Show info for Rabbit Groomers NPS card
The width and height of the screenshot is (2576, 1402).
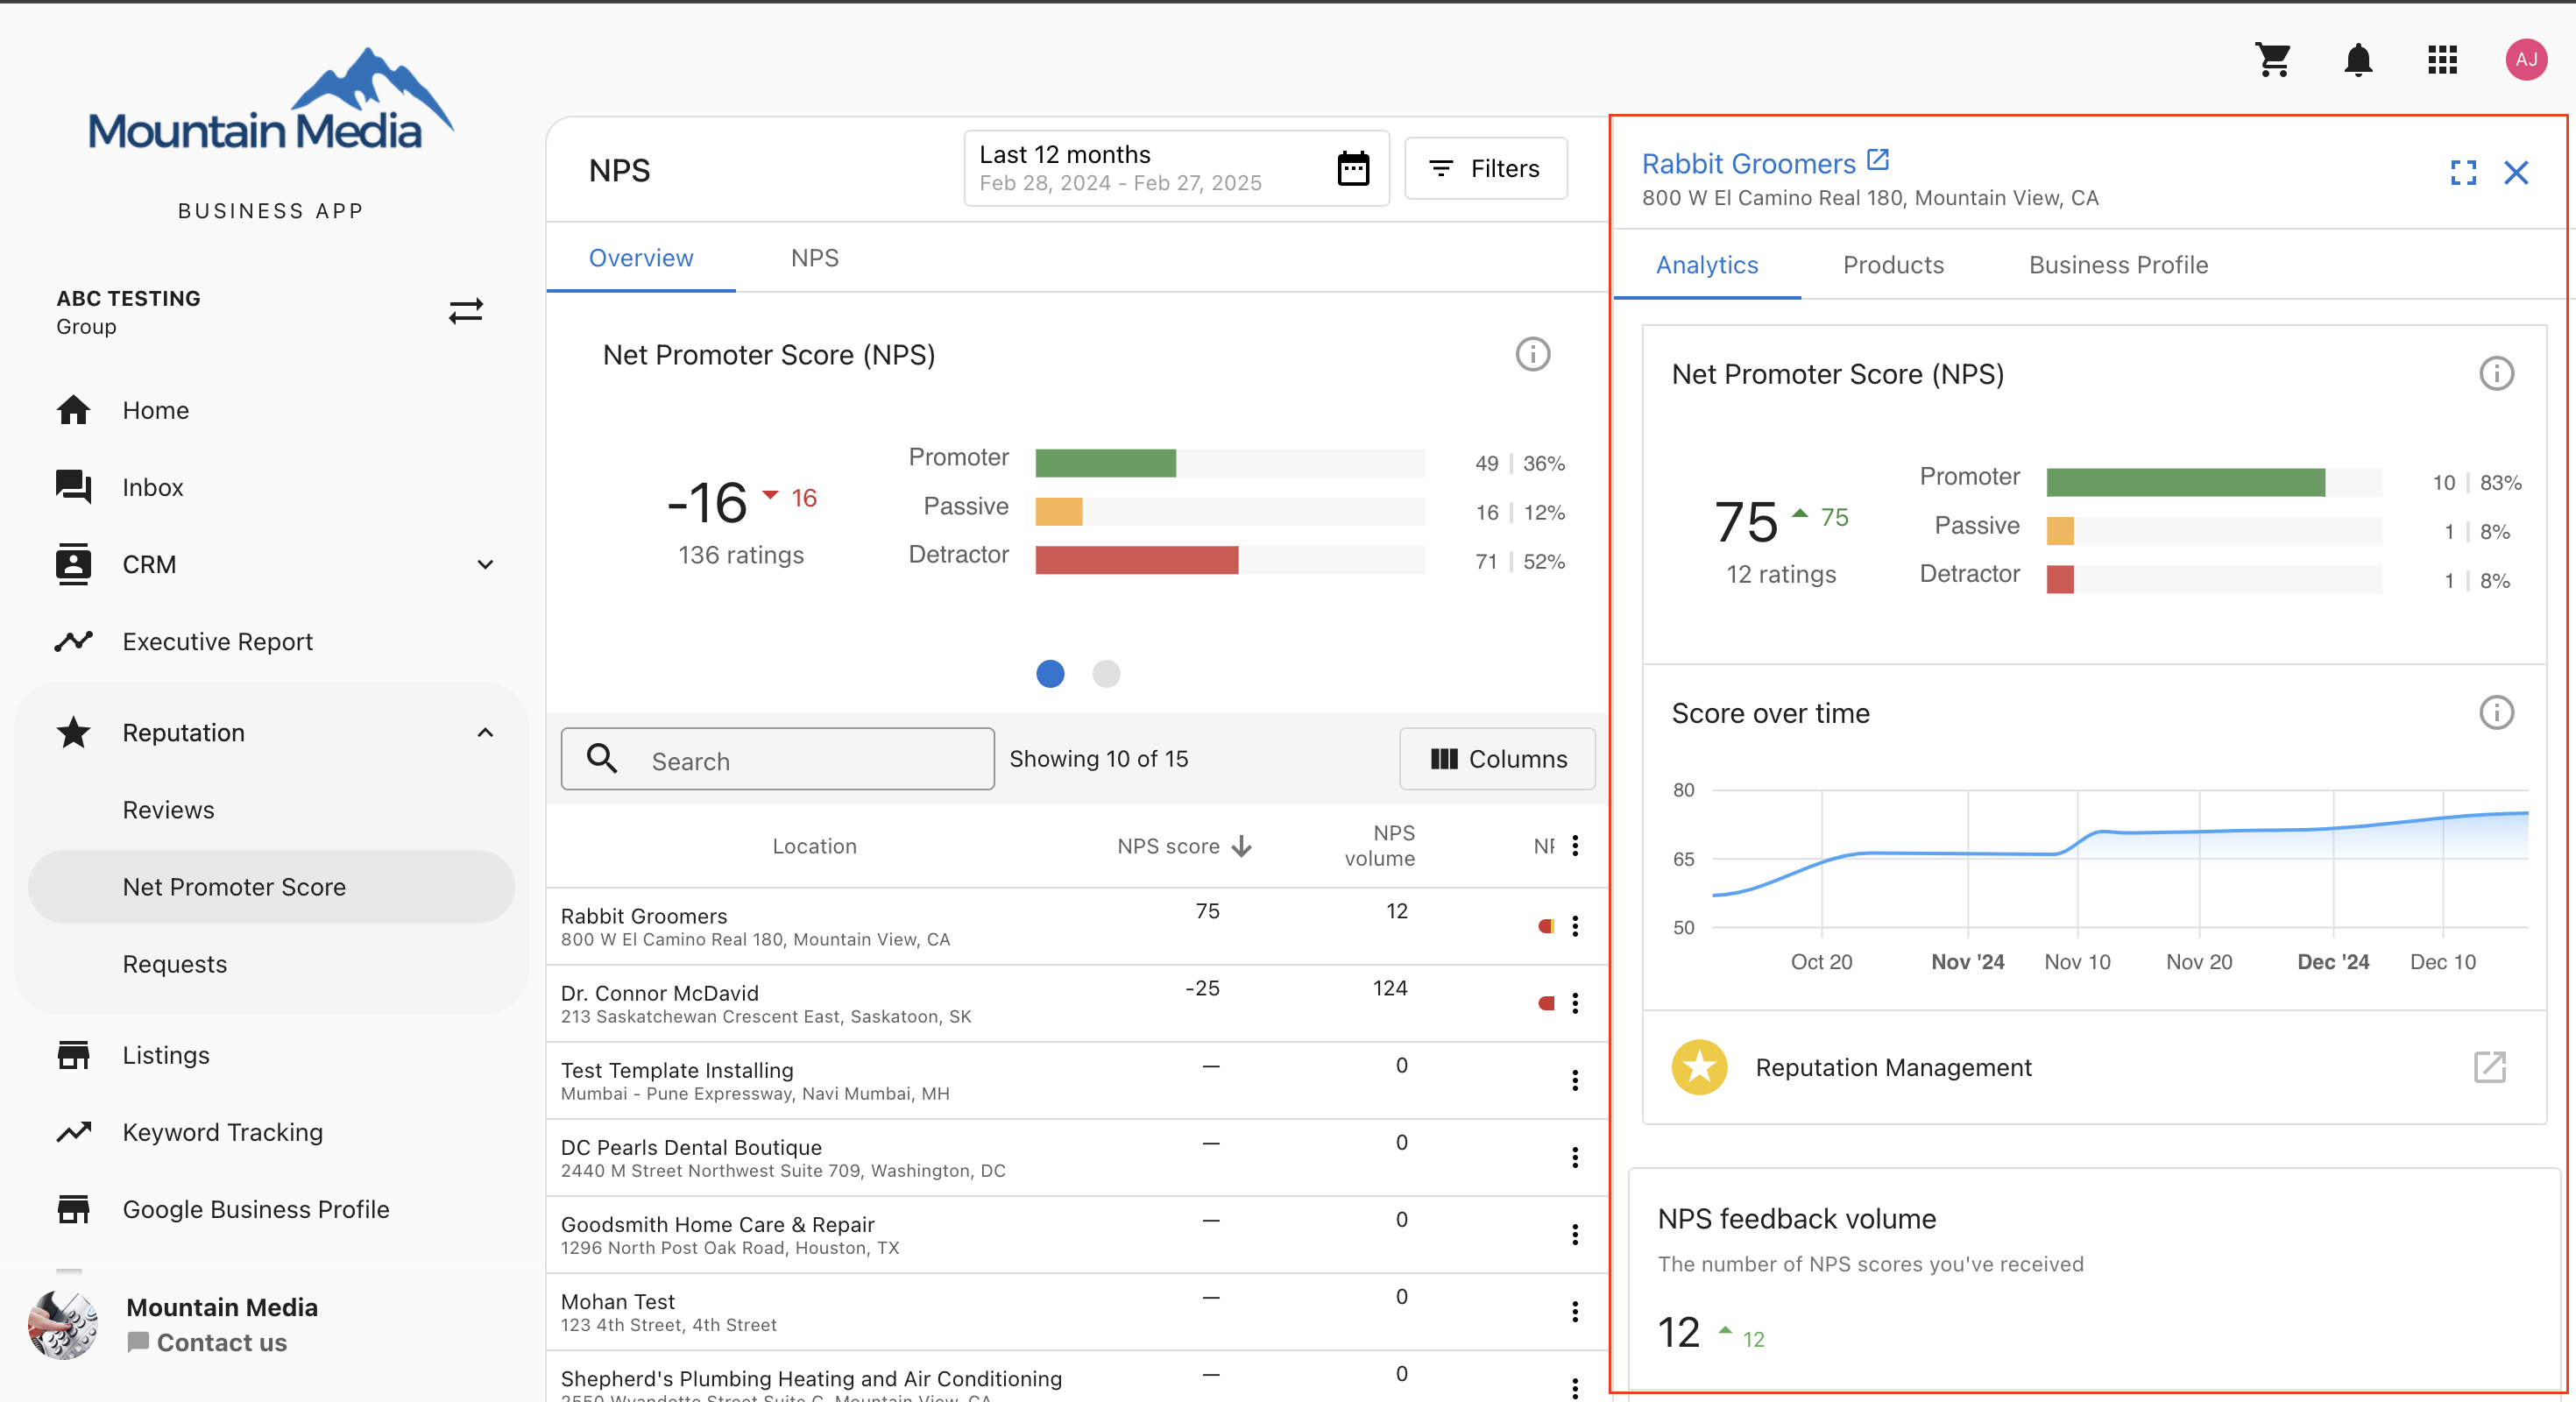[x=2496, y=374]
